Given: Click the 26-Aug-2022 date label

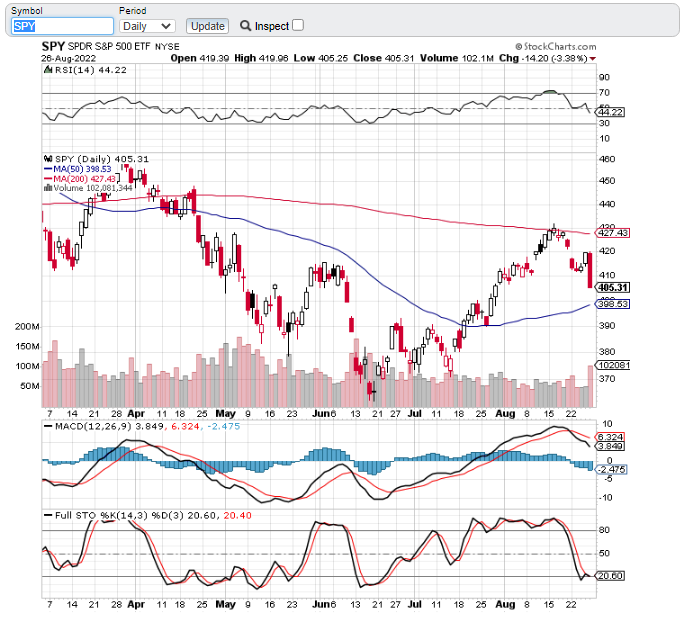Looking at the screenshot, I should coord(69,59).
